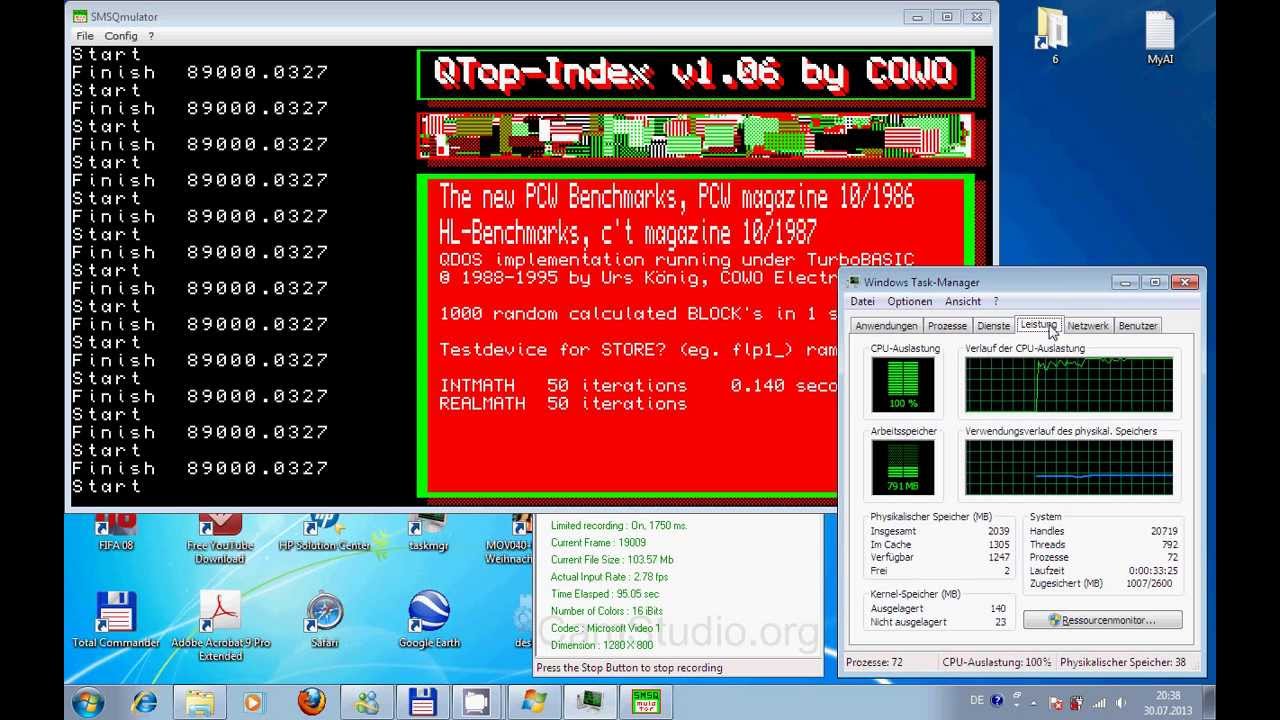1280x720 pixels.
Task: Click the Ressourcenmonitor button
Action: [x=1102, y=620]
